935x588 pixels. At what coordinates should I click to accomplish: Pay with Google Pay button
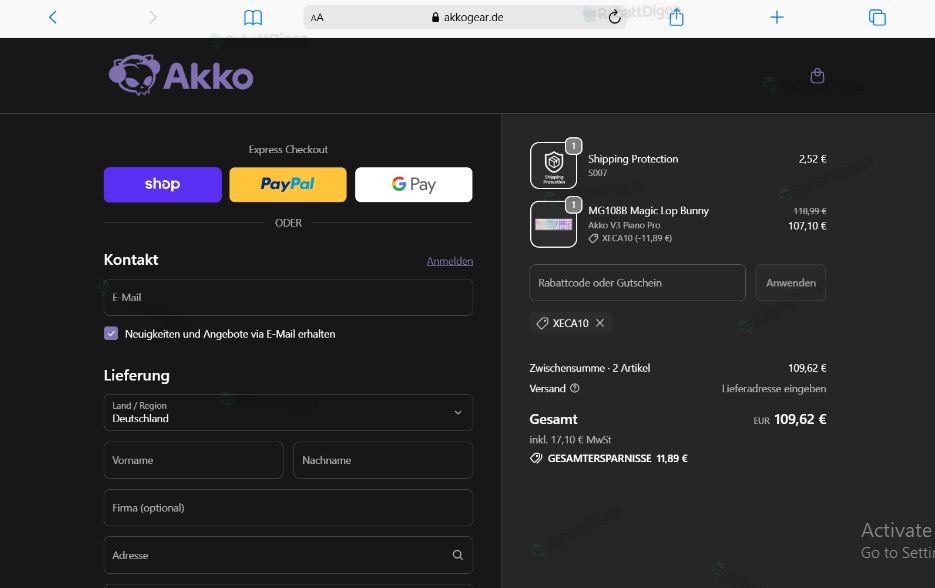(x=414, y=184)
